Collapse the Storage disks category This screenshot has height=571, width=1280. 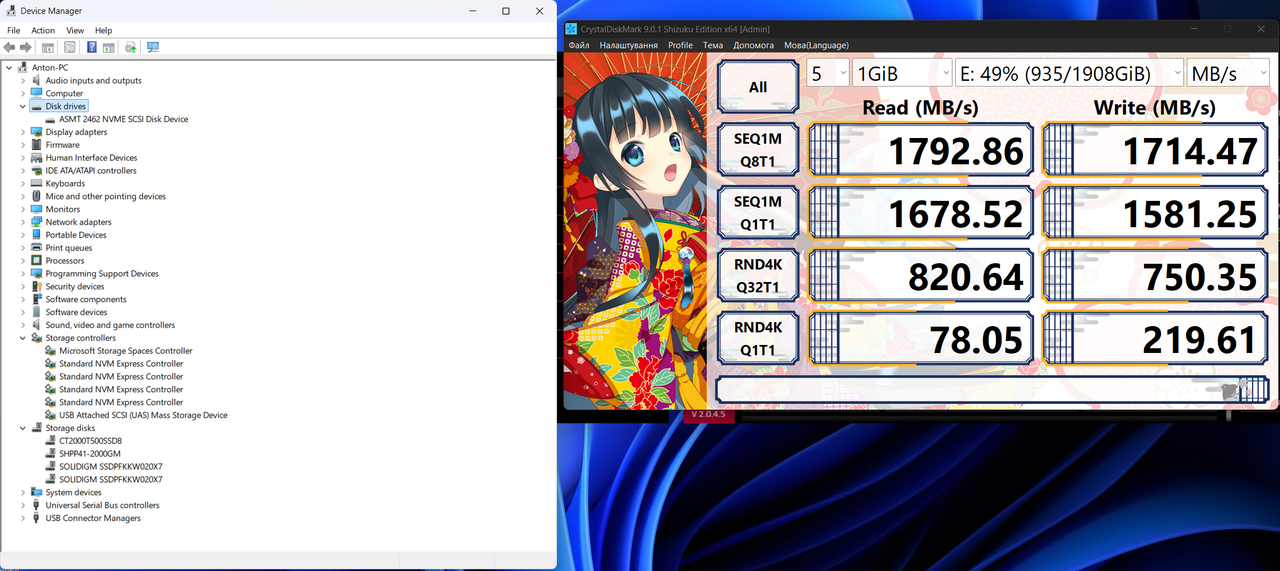(x=23, y=428)
